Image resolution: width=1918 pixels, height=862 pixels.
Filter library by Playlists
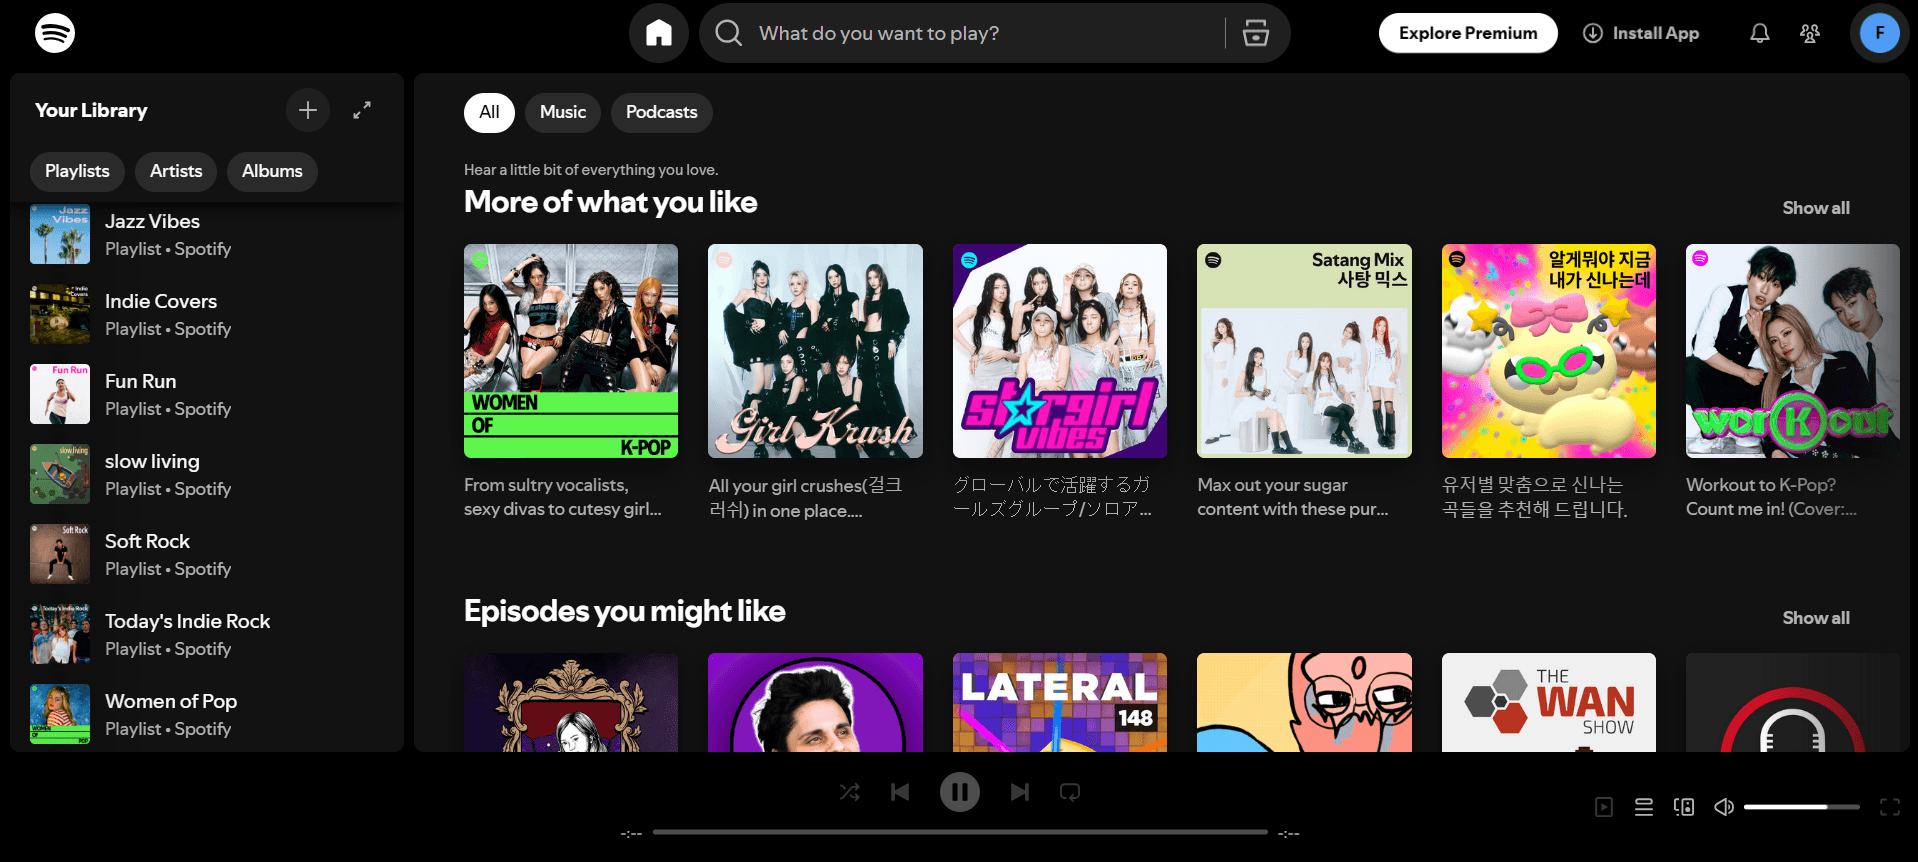click(77, 171)
